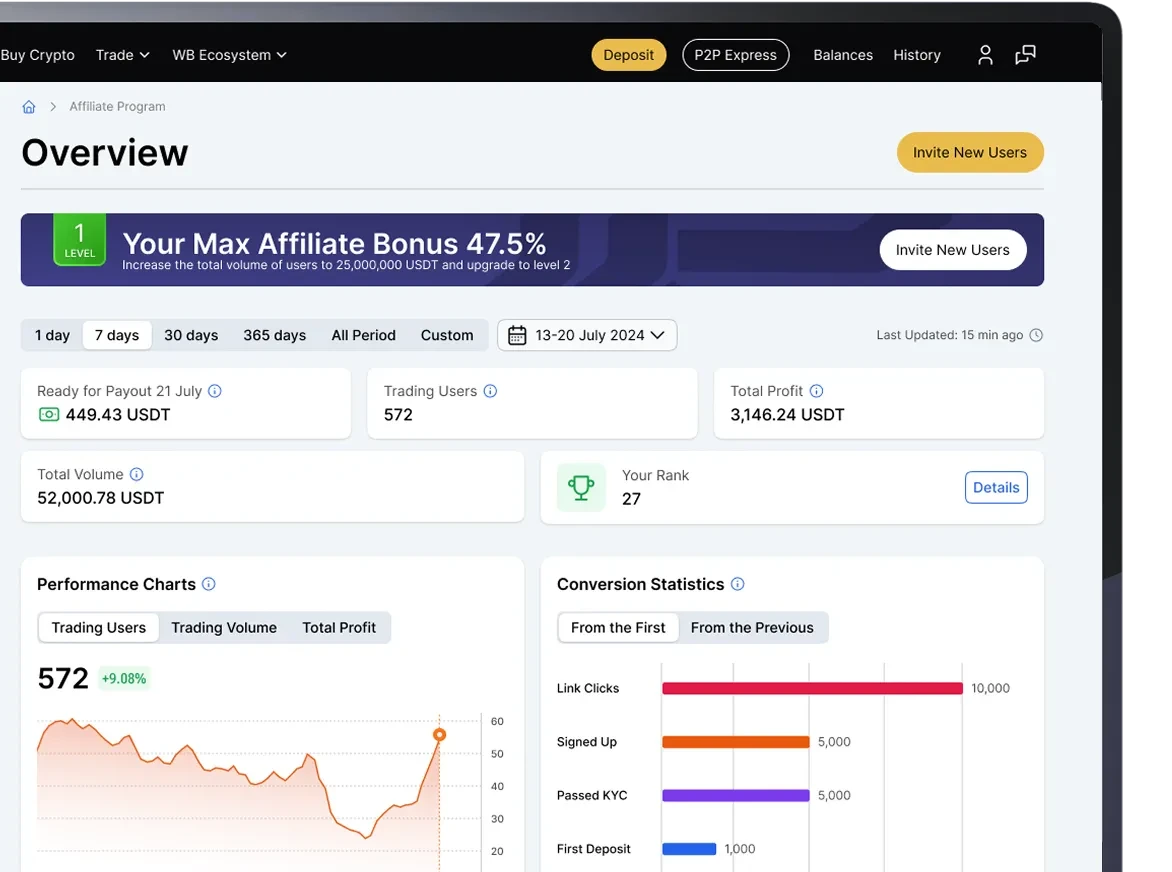1172x872 pixels.
Task: Switch conversion view to From the Previous
Action: pos(752,628)
